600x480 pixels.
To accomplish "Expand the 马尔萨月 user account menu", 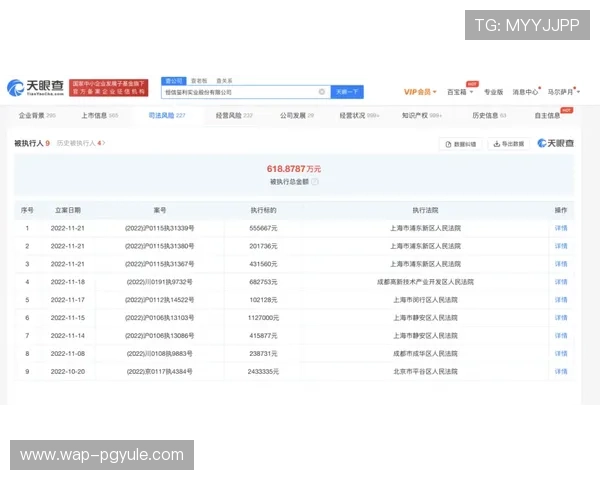I will point(564,92).
